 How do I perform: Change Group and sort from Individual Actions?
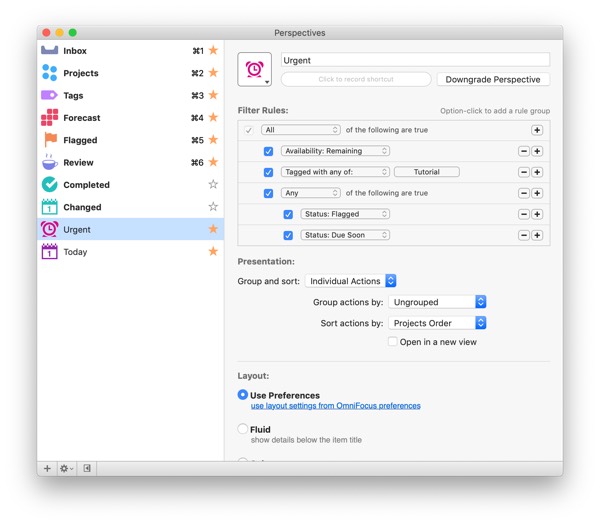351,281
